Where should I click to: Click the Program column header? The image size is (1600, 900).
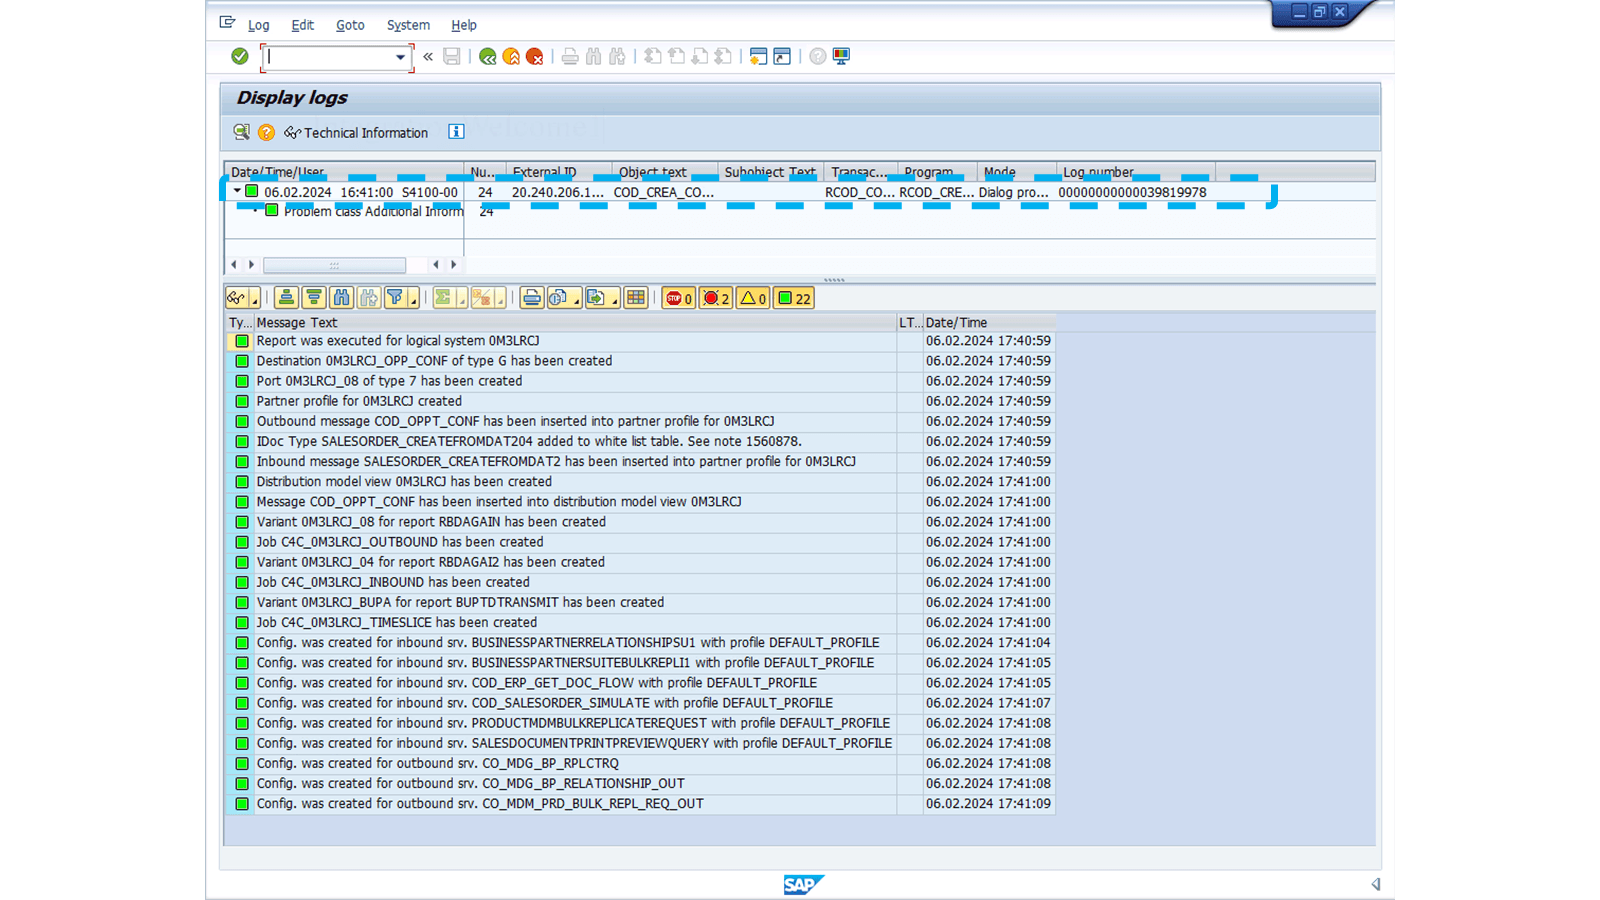[x=937, y=172]
